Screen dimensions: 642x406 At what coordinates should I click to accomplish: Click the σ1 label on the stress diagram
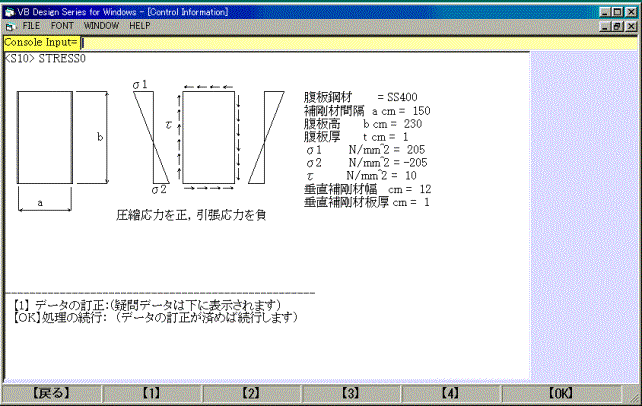click(140, 85)
